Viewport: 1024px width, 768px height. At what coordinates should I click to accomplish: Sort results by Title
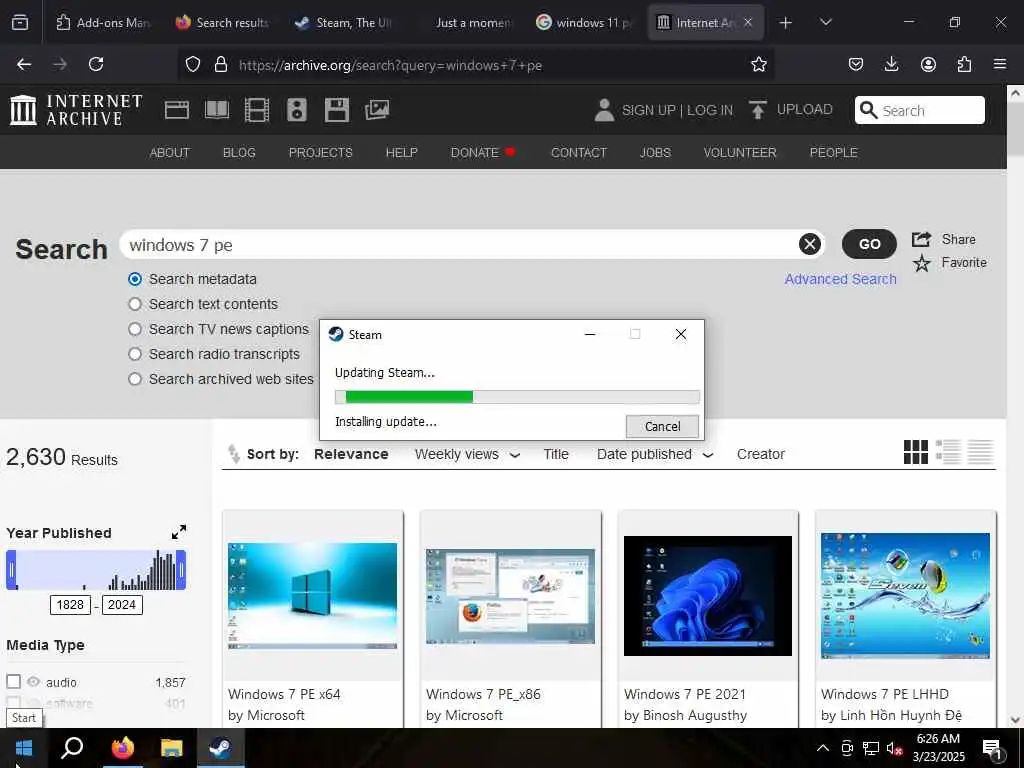pos(556,454)
